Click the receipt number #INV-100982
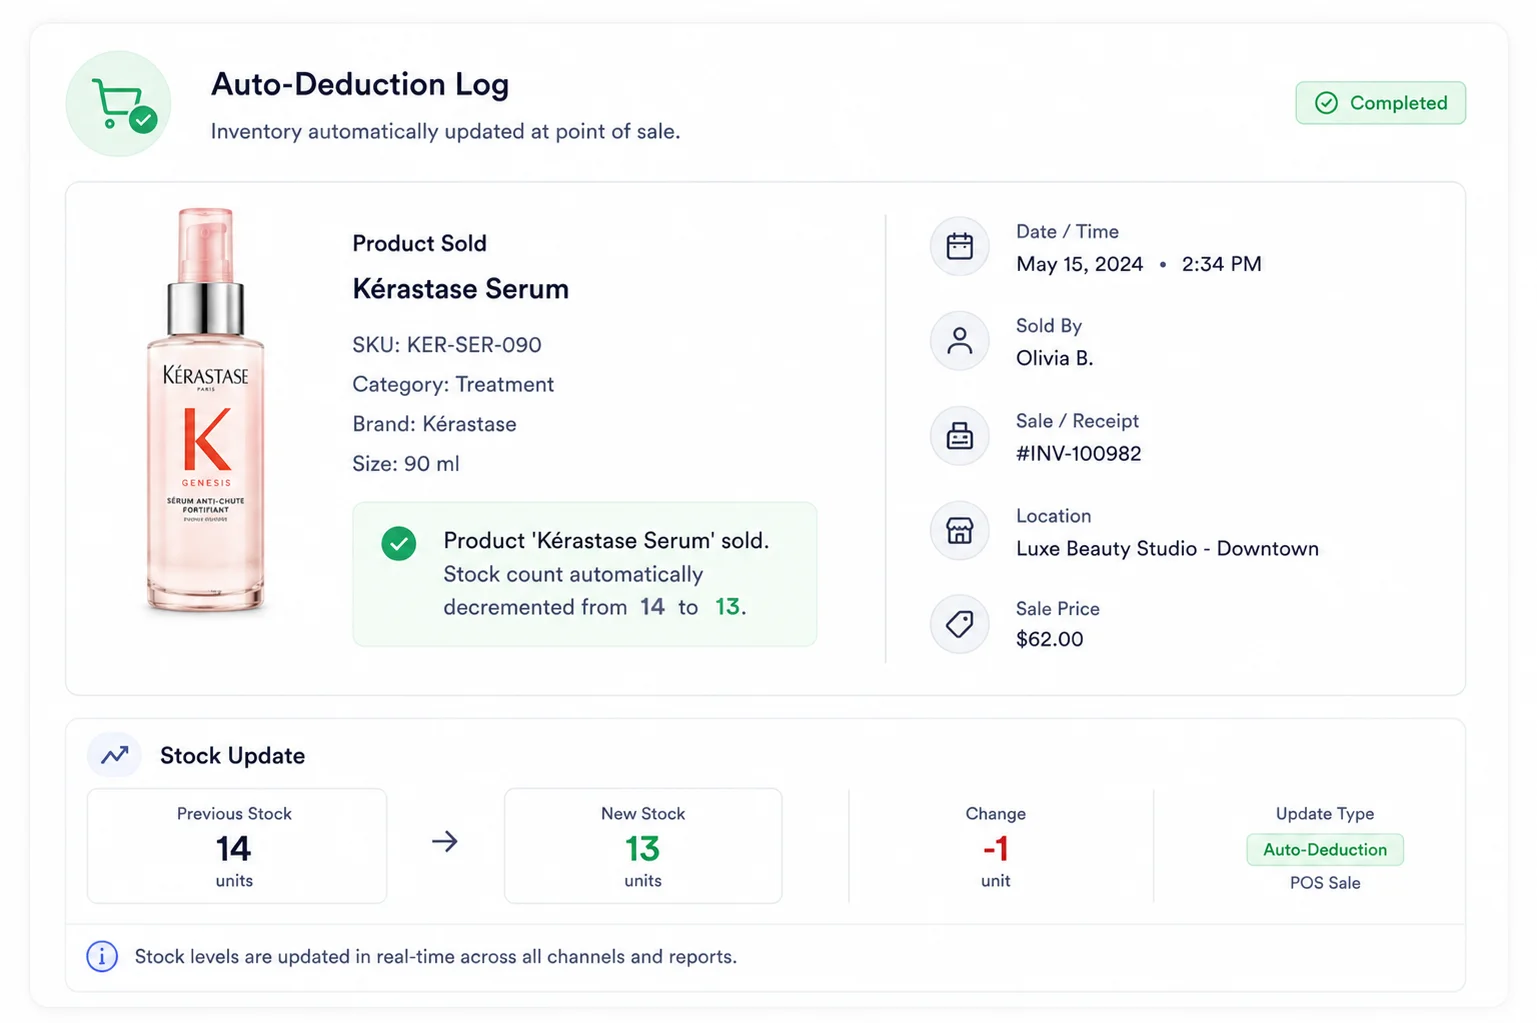 tap(1078, 453)
